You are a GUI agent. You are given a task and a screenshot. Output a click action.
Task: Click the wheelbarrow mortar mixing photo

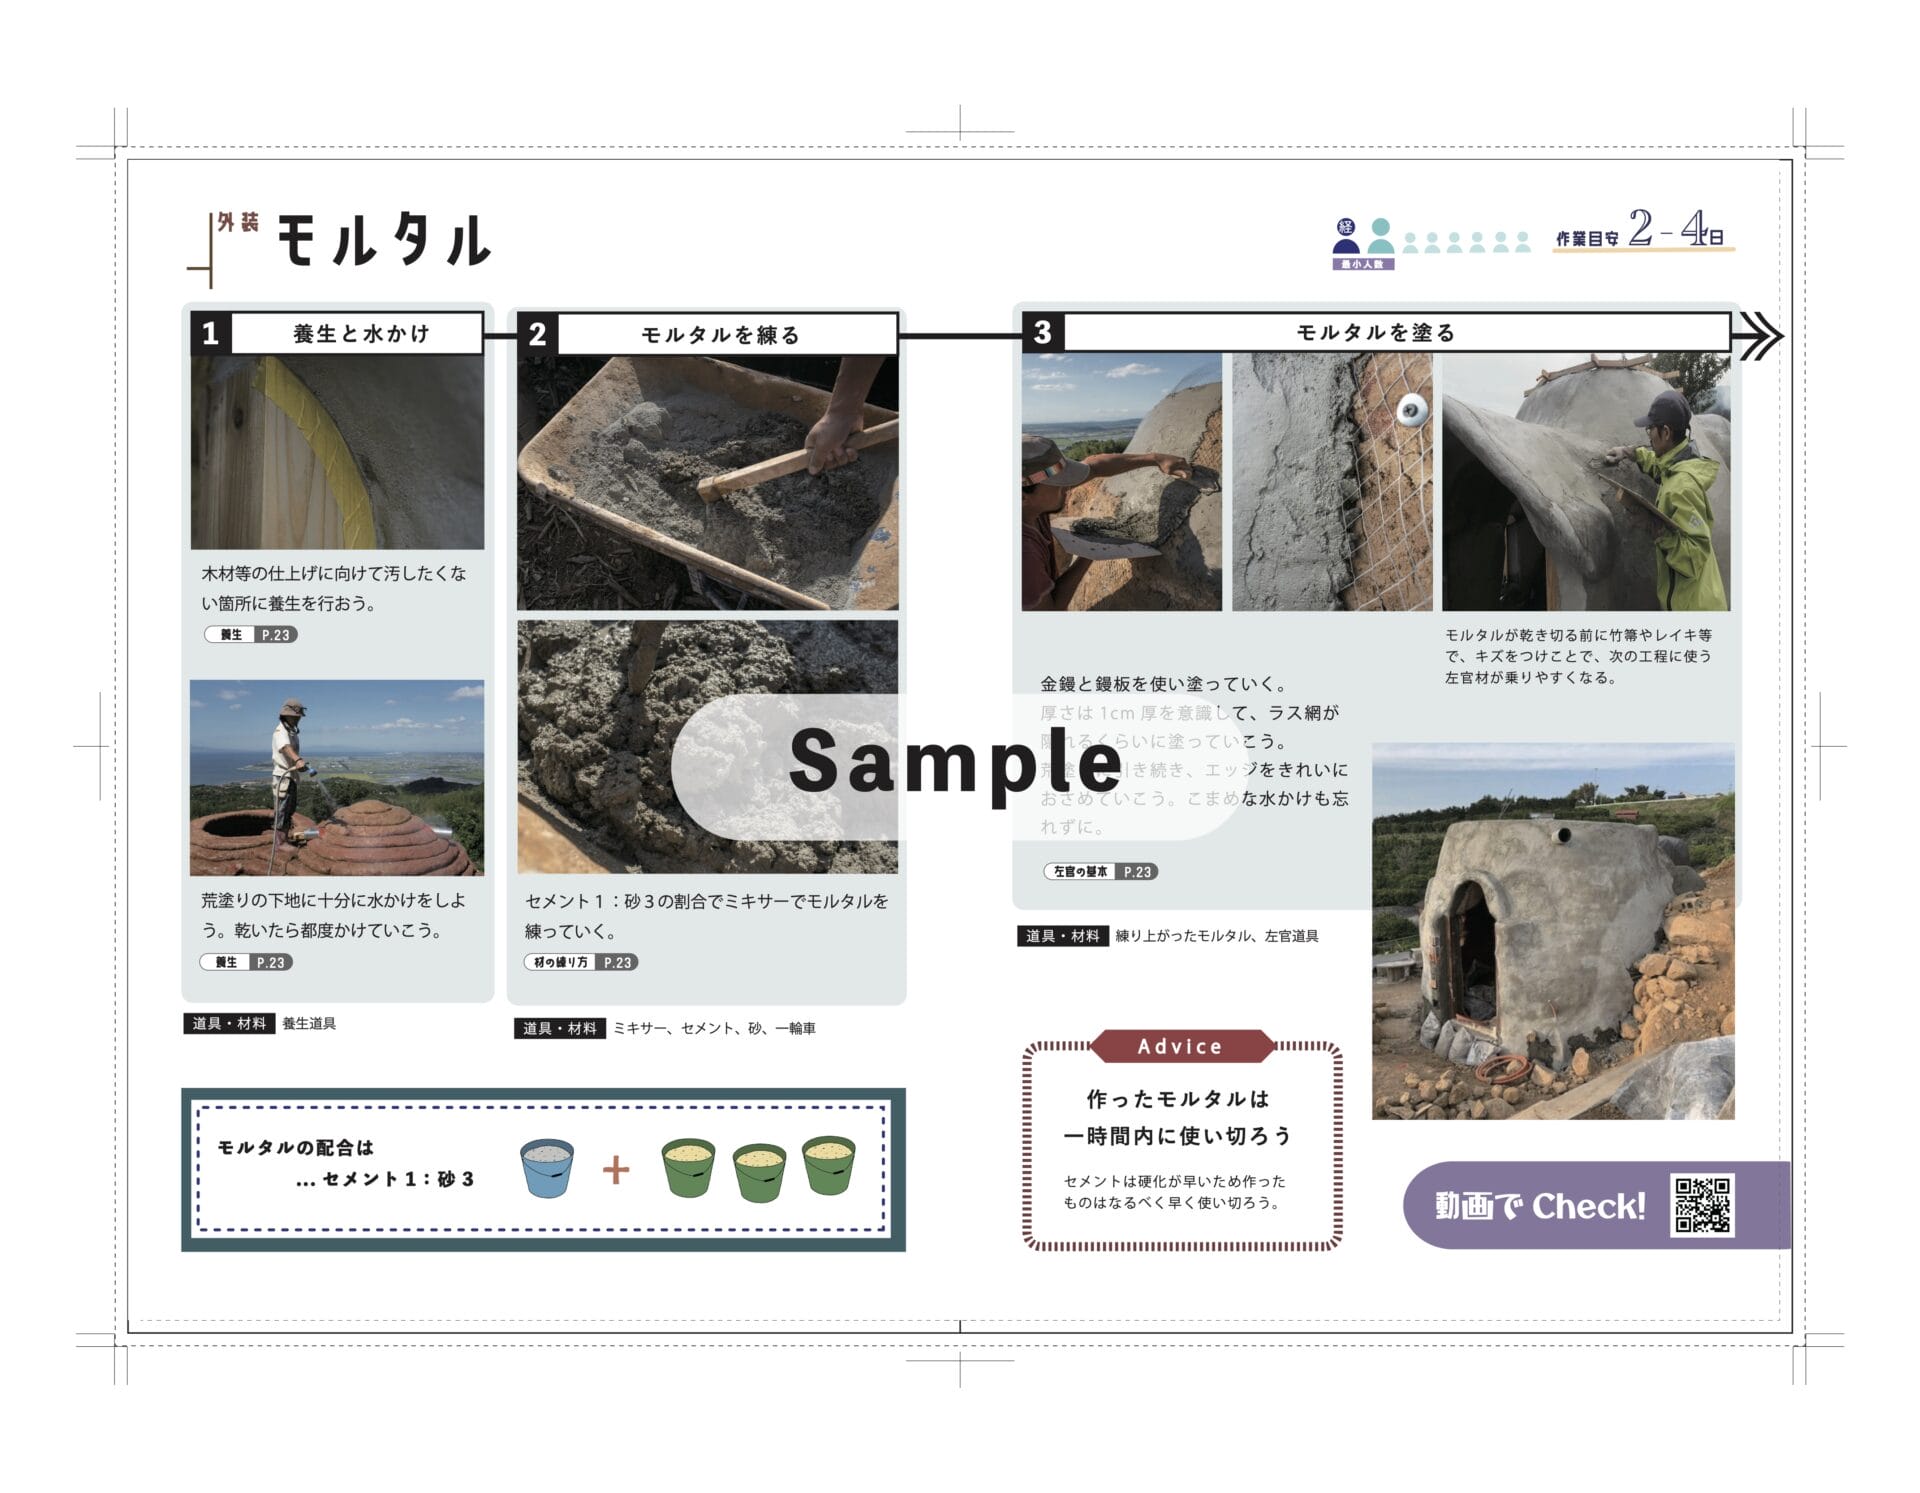pos(707,482)
